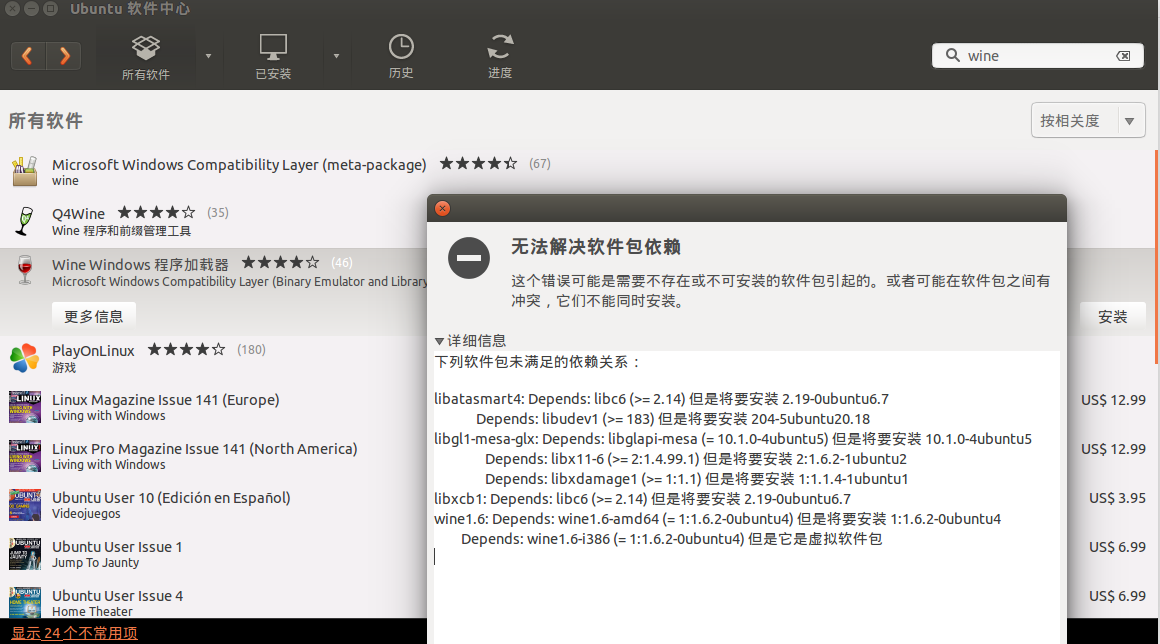Image resolution: width=1160 pixels, height=644 pixels.
Task: Click Ubuntu User Issue 1 cover thumbnail
Action: tap(24, 554)
